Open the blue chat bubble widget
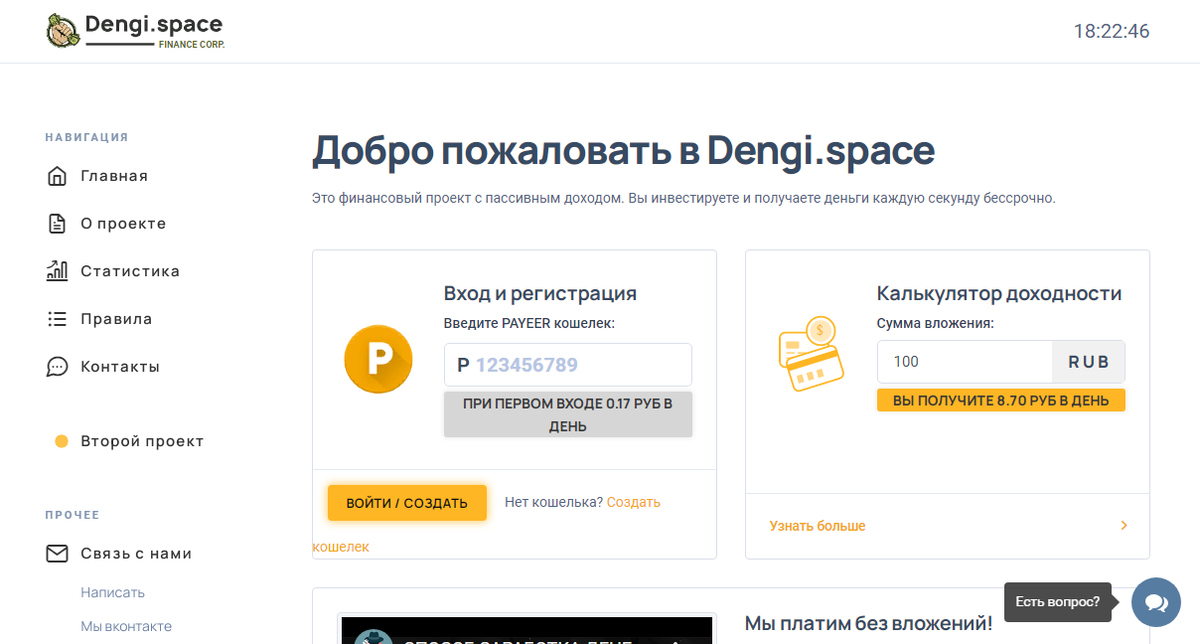 coord(1156,602)
